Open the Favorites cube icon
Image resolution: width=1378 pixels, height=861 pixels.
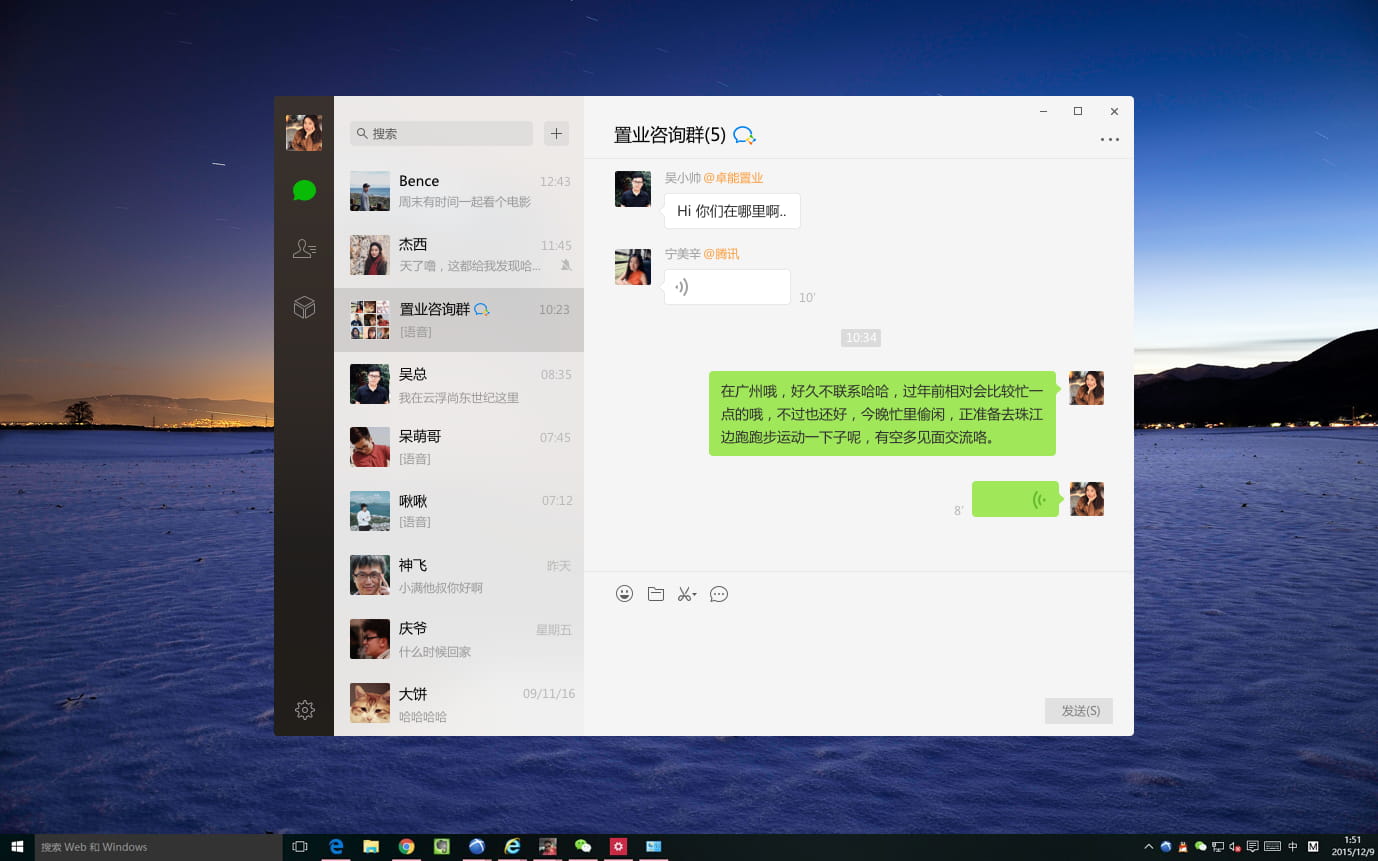click(x=304, y=308)
